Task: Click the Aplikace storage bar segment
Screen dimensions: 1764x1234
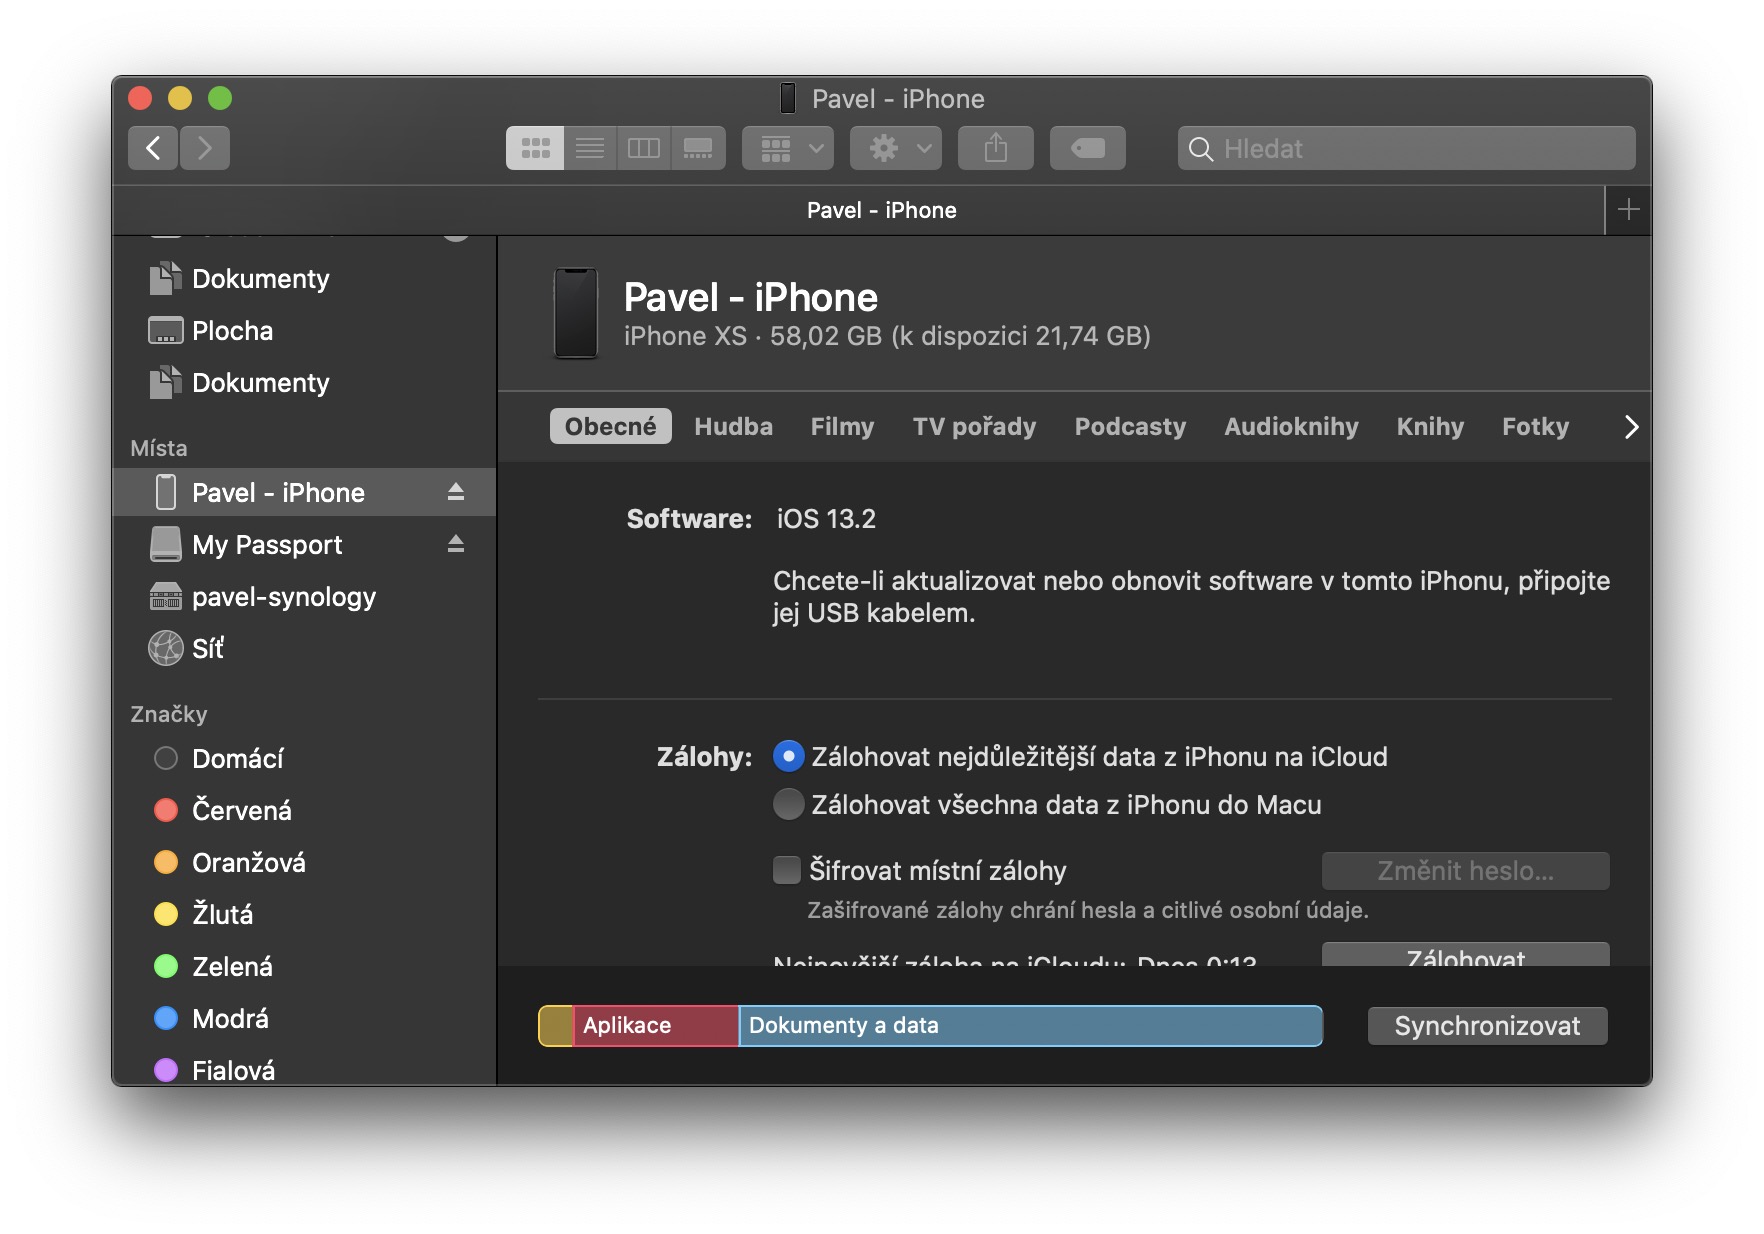Action: [656, 1025]
